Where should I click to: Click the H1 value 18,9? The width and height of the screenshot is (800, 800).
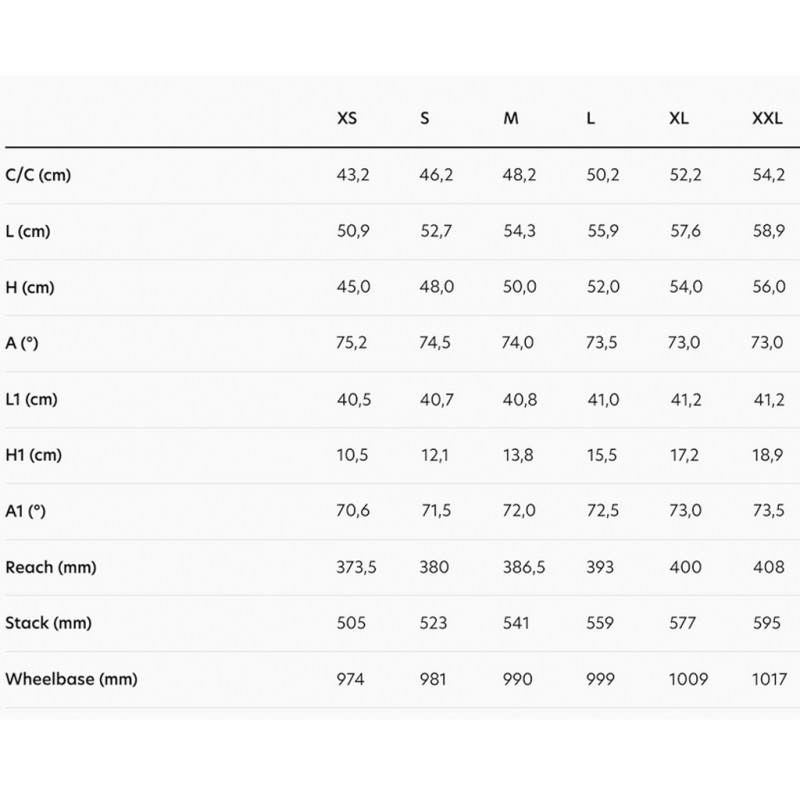[767, 455]
